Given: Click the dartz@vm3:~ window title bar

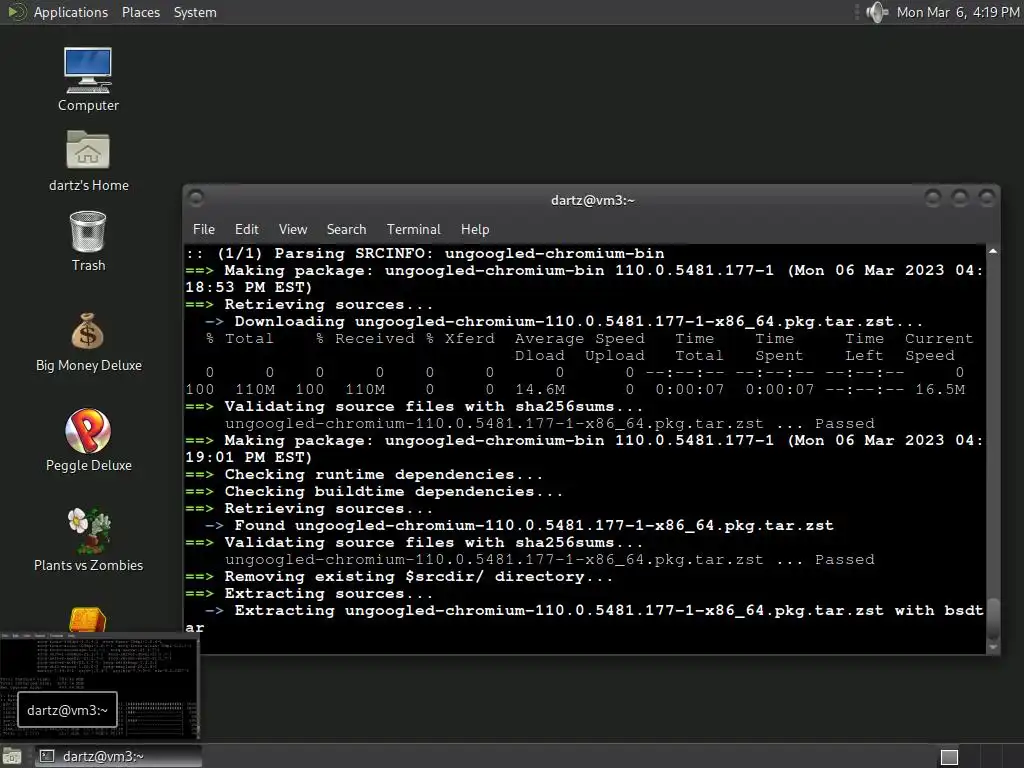Looking at the screenshot, I should (592, 200).
